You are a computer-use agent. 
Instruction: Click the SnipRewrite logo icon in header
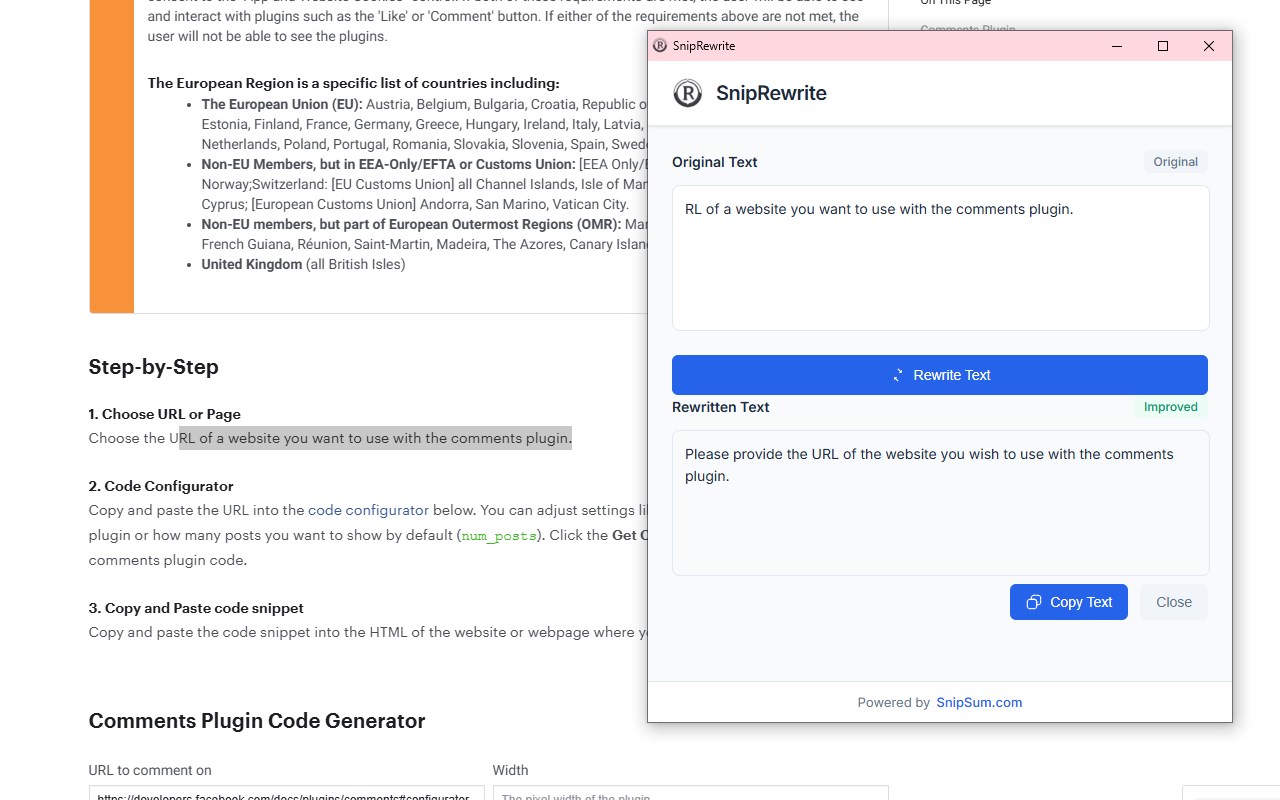coord(688,93)
